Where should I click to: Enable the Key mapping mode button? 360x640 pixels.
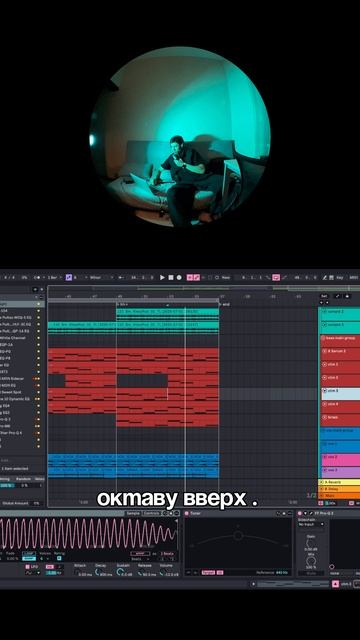[340, 277]
